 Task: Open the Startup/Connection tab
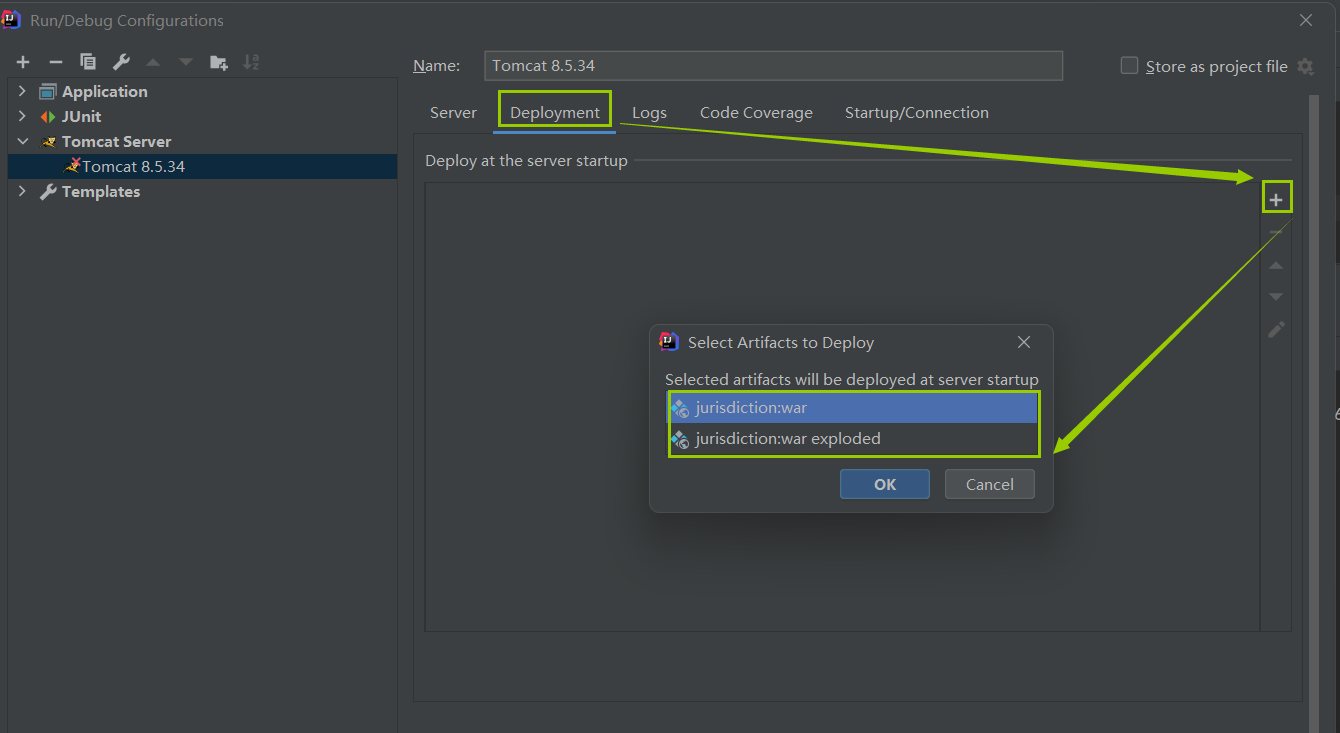click(x=917, y=113)
